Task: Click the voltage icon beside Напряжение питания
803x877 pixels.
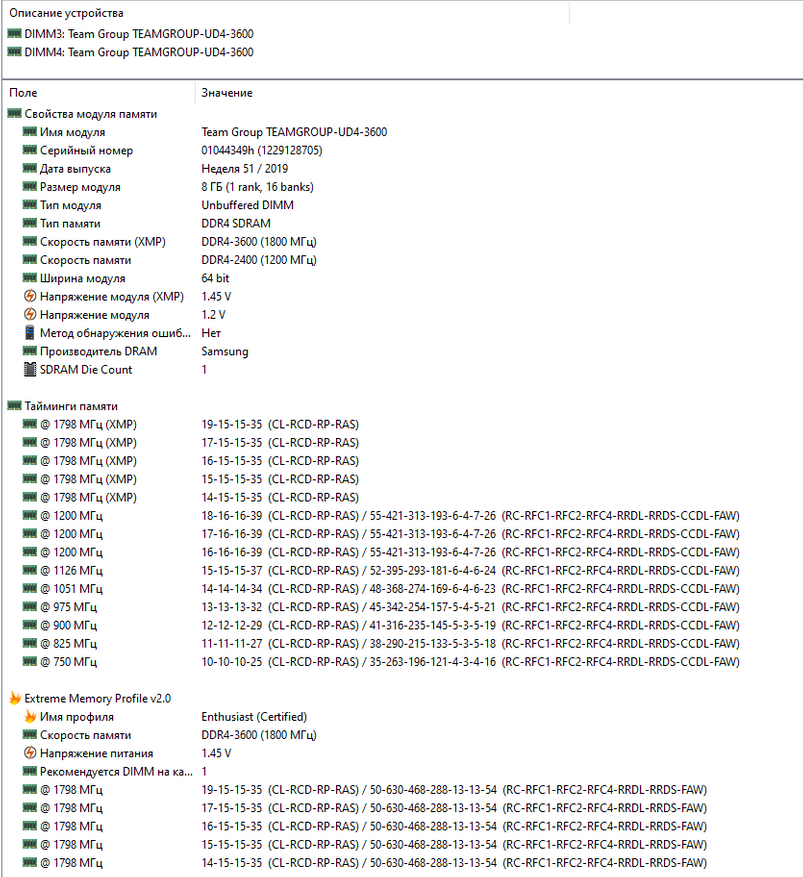Action: pos(30,753)
